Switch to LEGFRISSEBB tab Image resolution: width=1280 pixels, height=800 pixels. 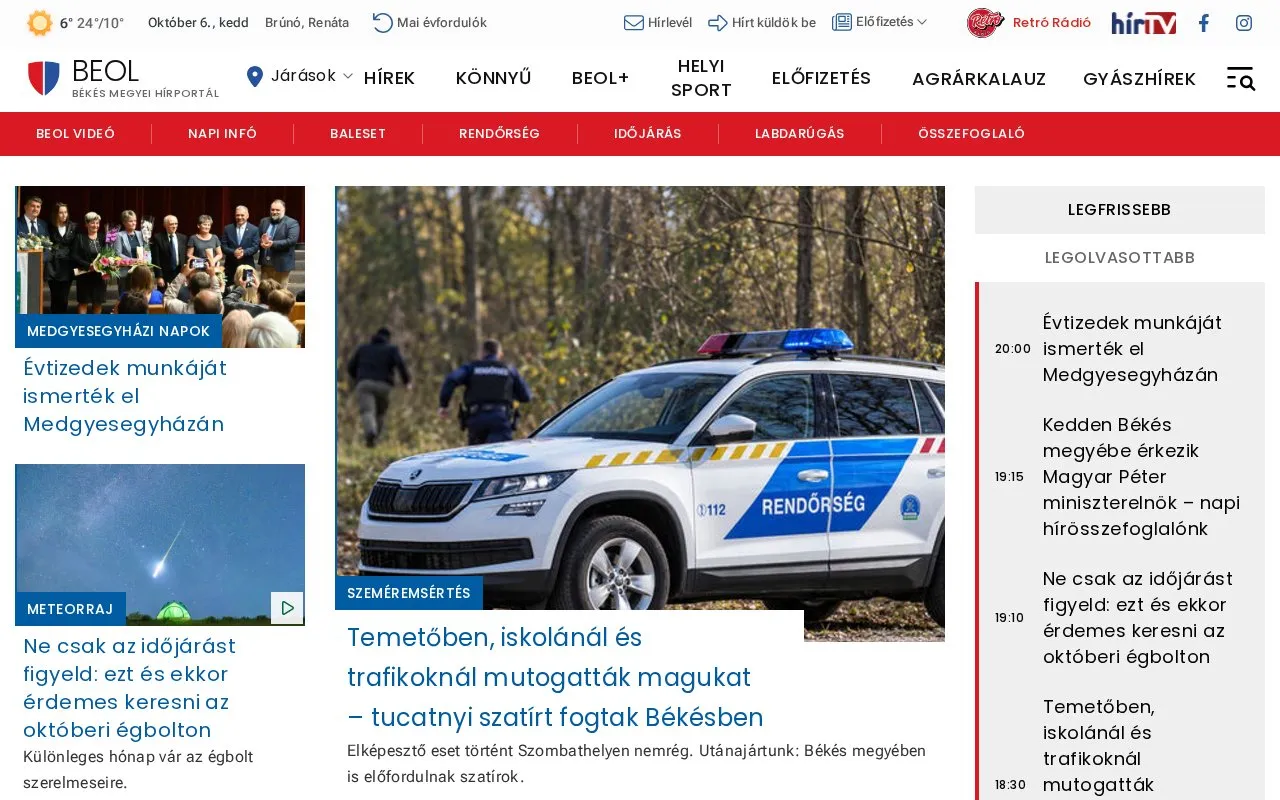1119,210
